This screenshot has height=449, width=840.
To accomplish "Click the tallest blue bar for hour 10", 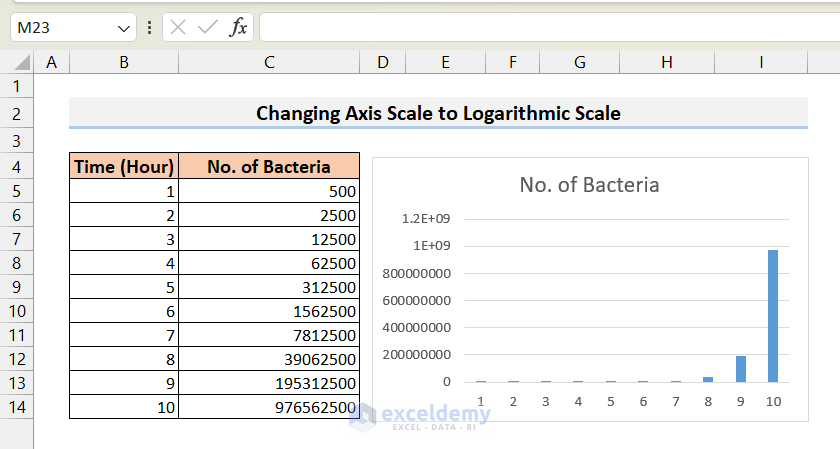I will [x=773, y=315].
